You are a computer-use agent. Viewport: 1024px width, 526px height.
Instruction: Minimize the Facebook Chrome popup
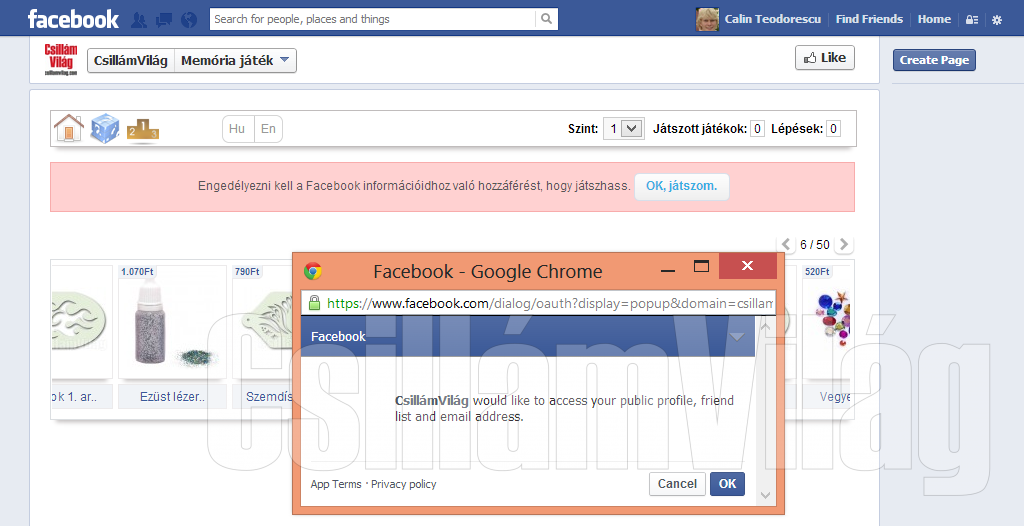click(x=667, y=269)
